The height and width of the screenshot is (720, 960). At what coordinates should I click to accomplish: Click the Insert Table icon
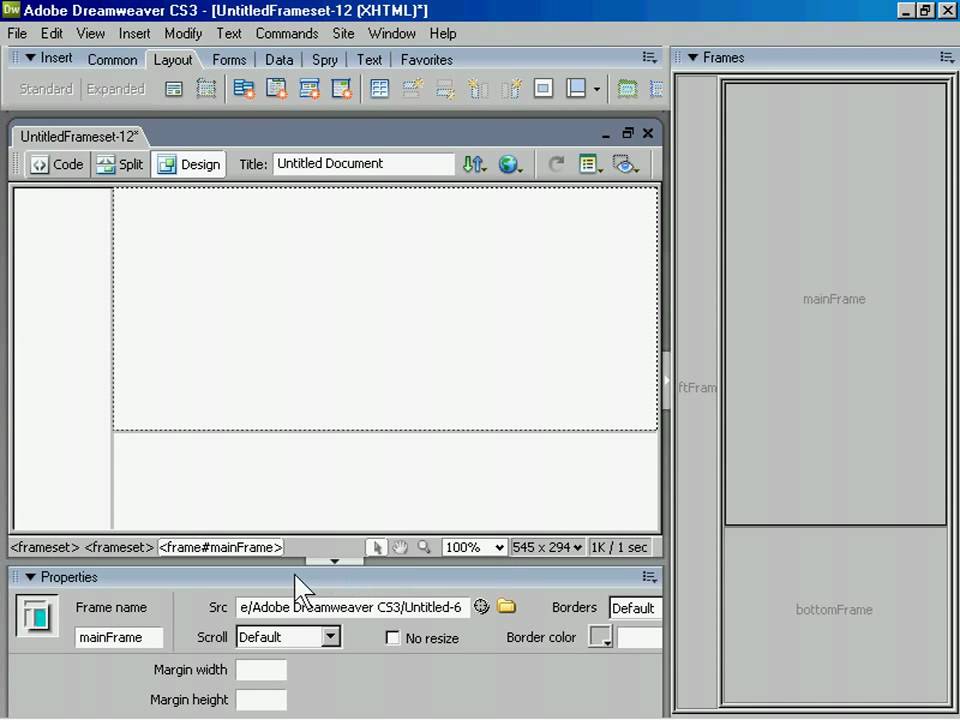[x=380, y=89]
